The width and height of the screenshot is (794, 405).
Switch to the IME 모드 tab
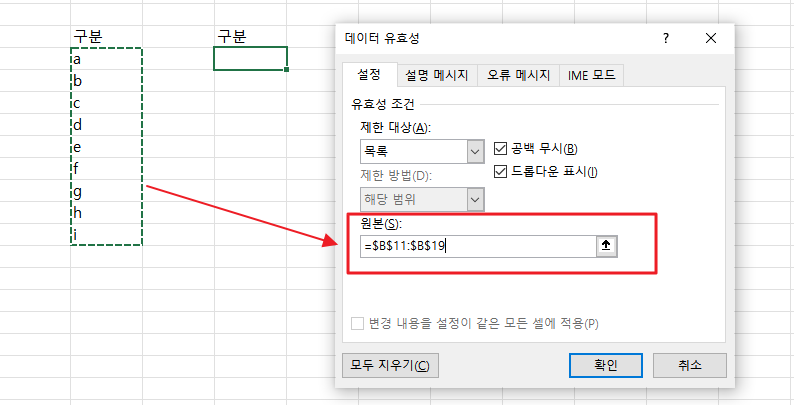point(591,75)
